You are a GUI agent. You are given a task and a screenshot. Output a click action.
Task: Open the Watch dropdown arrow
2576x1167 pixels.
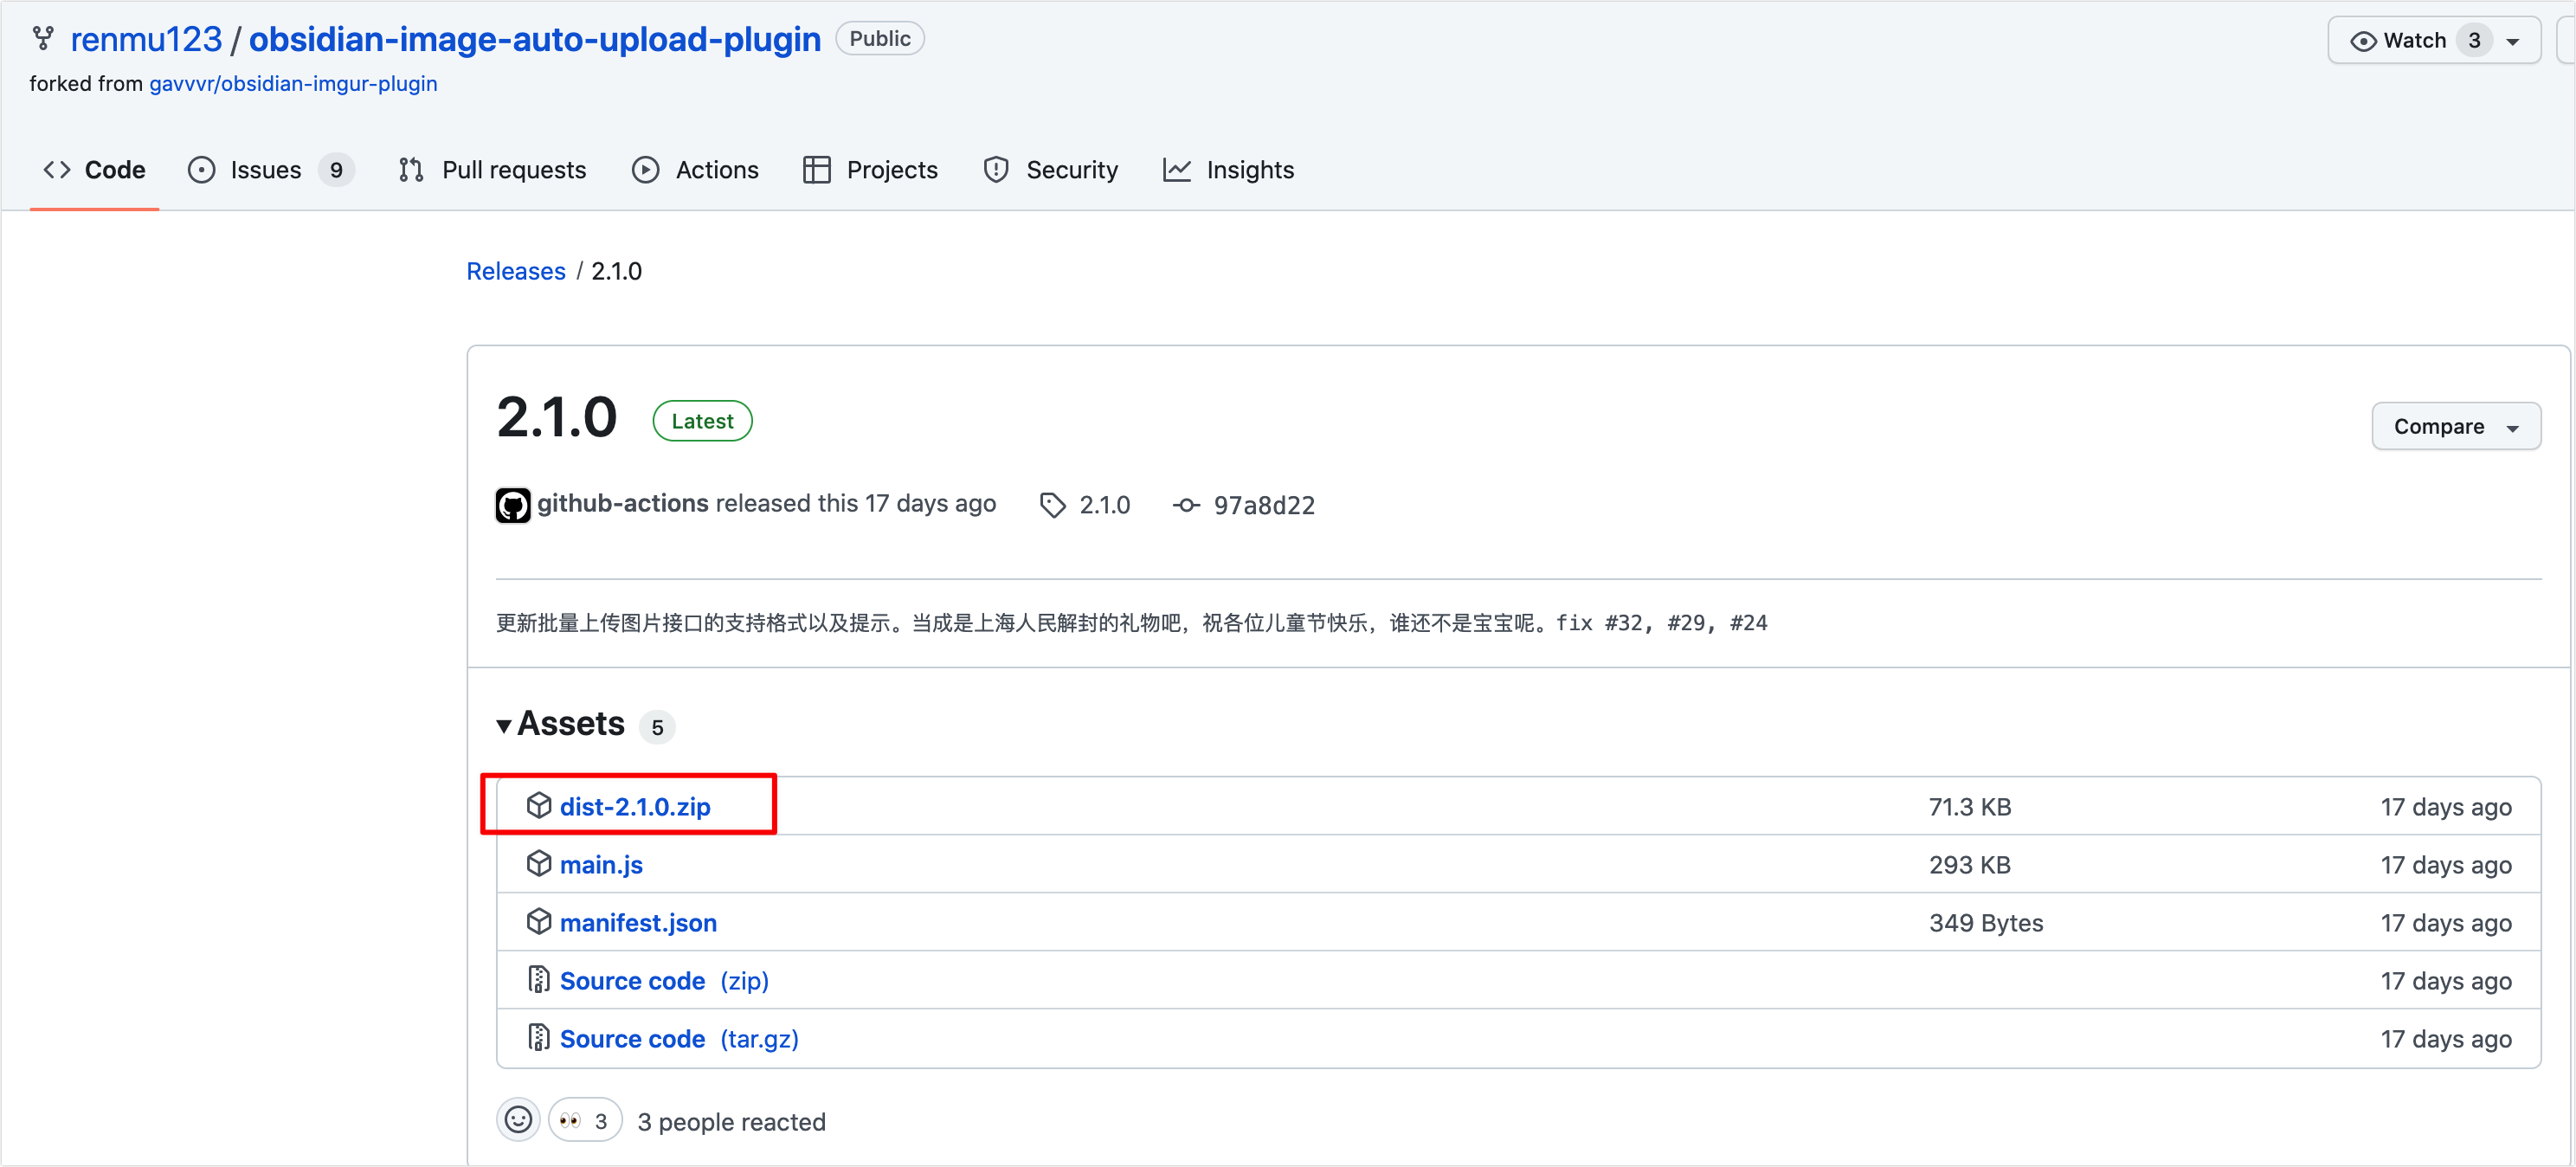click(x=2513, y=42)
